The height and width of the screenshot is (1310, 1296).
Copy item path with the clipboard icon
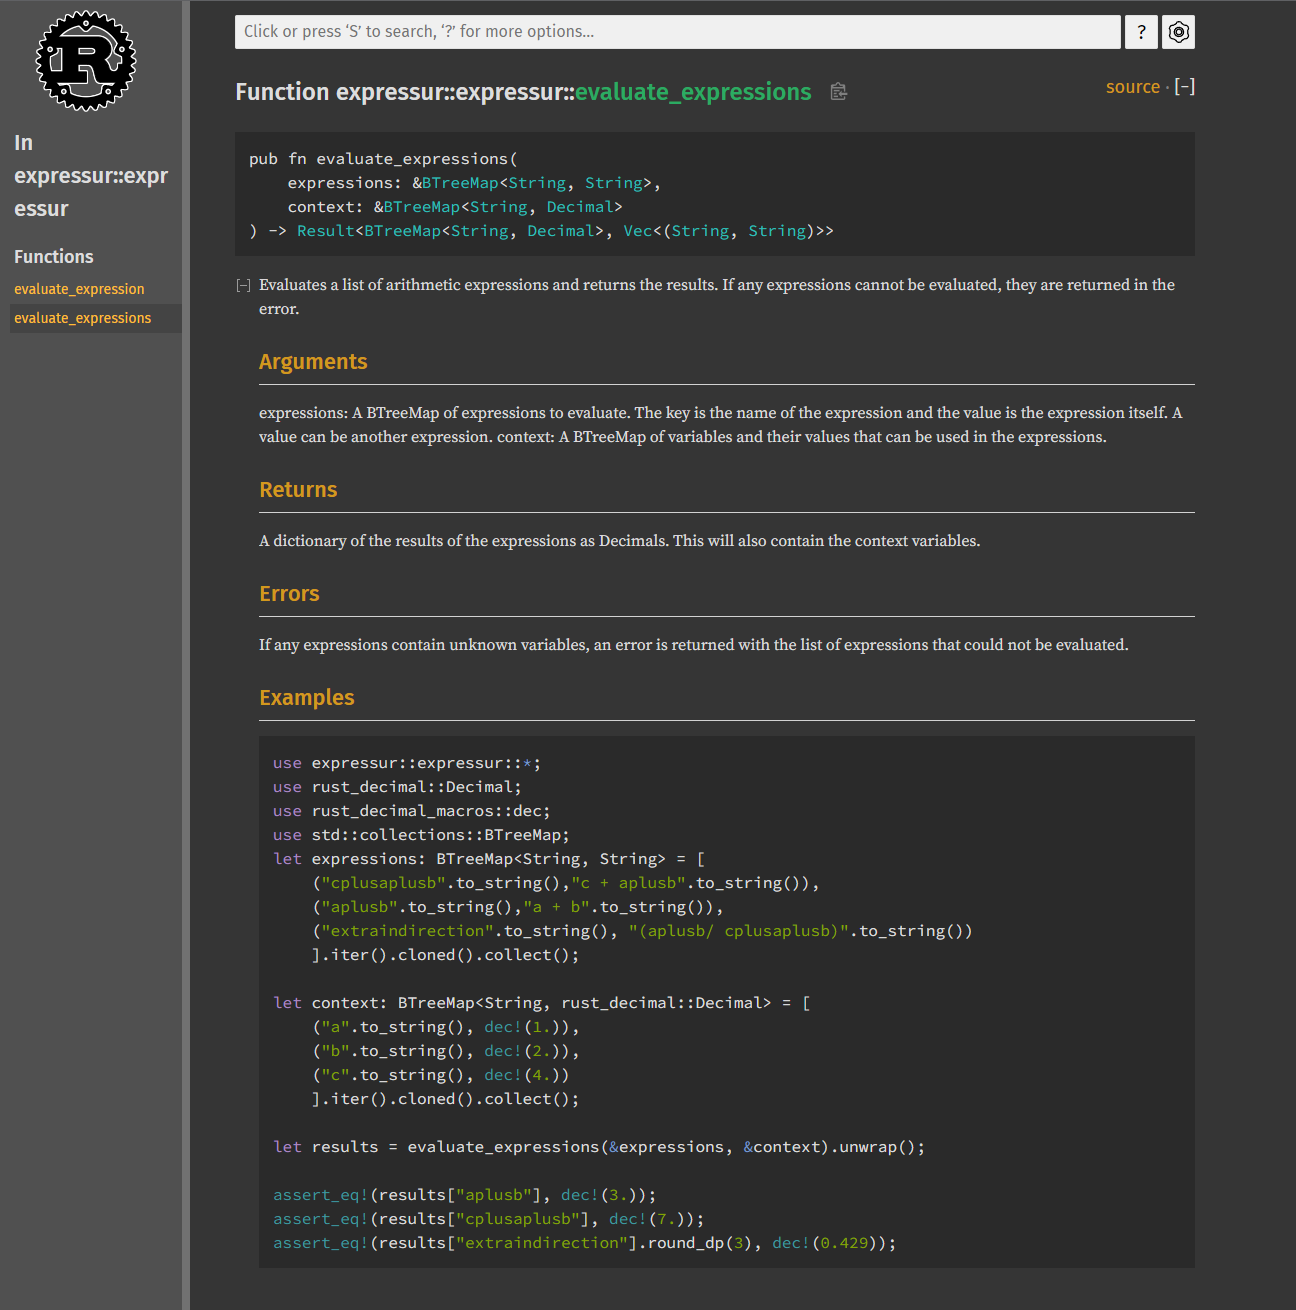pyautogui.click(x=838, y=91)
